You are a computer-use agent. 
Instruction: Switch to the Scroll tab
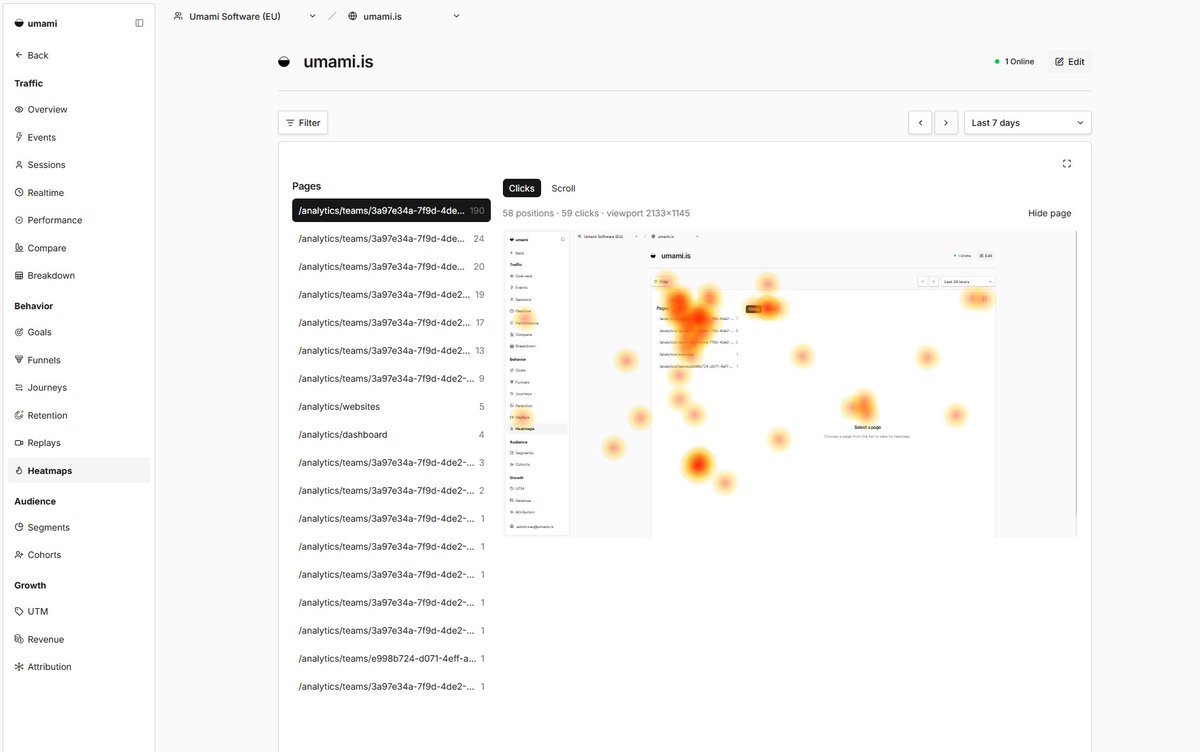coord(563,188)
